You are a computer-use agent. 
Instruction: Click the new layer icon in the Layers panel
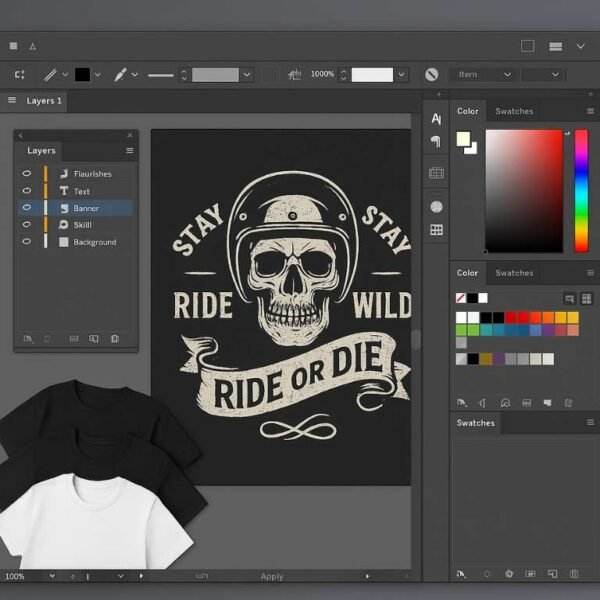(x=94, y=339)
